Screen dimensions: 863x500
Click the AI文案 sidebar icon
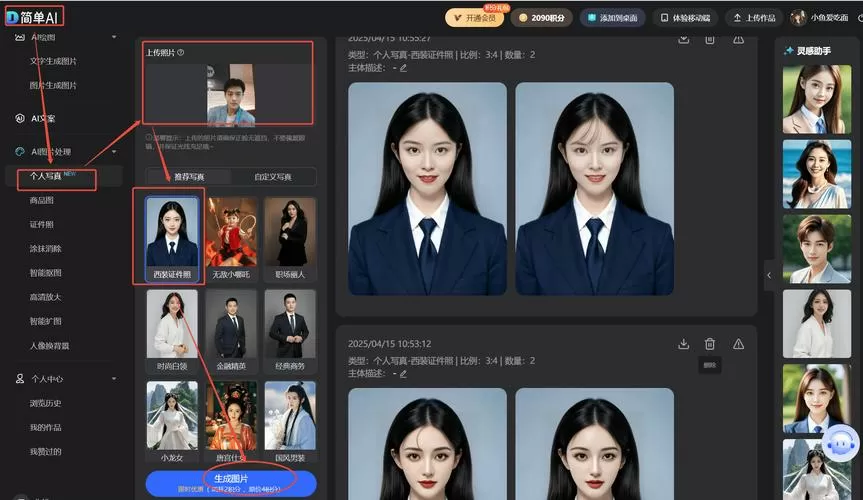tap(20, 118)
